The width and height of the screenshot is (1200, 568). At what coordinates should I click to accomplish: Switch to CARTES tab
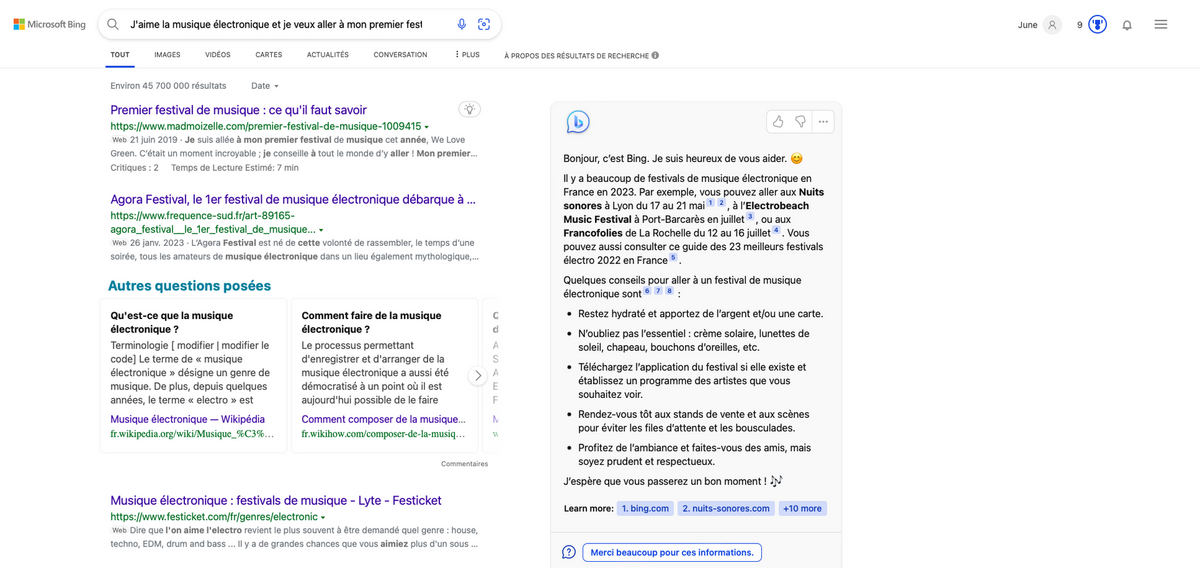(x=268, y=55)
